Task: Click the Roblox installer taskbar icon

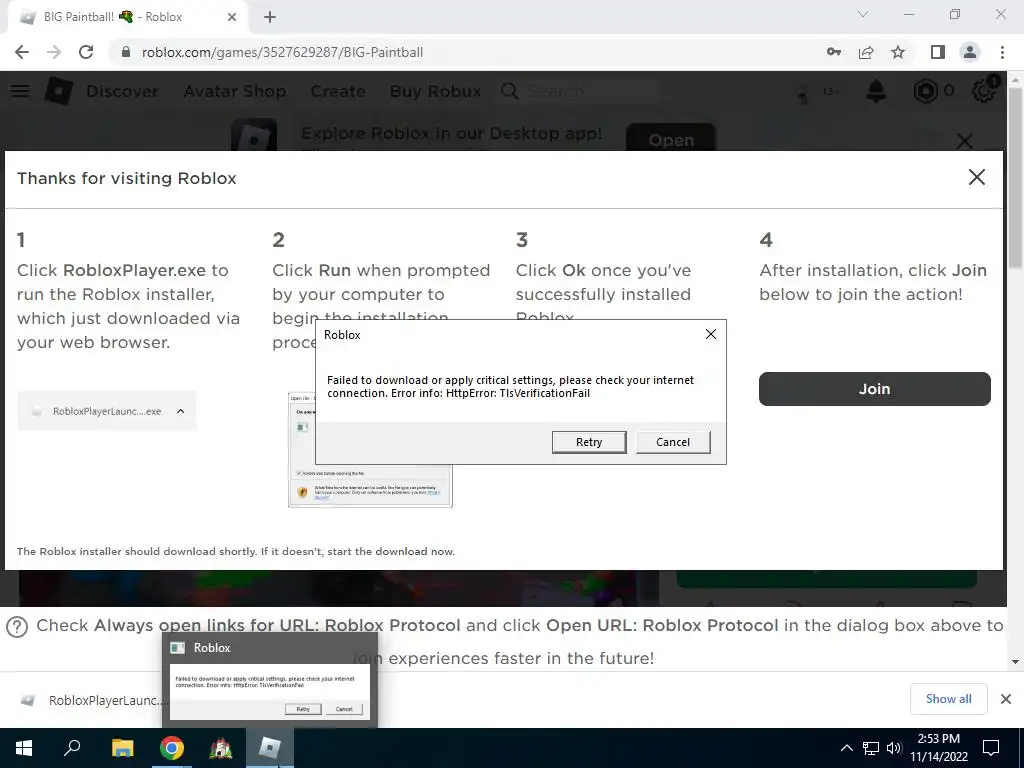Action: [270, 748]
